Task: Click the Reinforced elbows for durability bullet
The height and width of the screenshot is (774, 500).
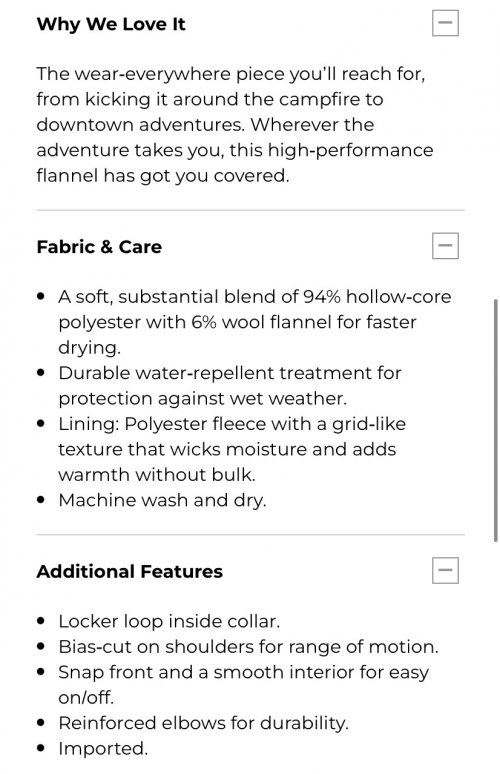Action: (203, 723)
